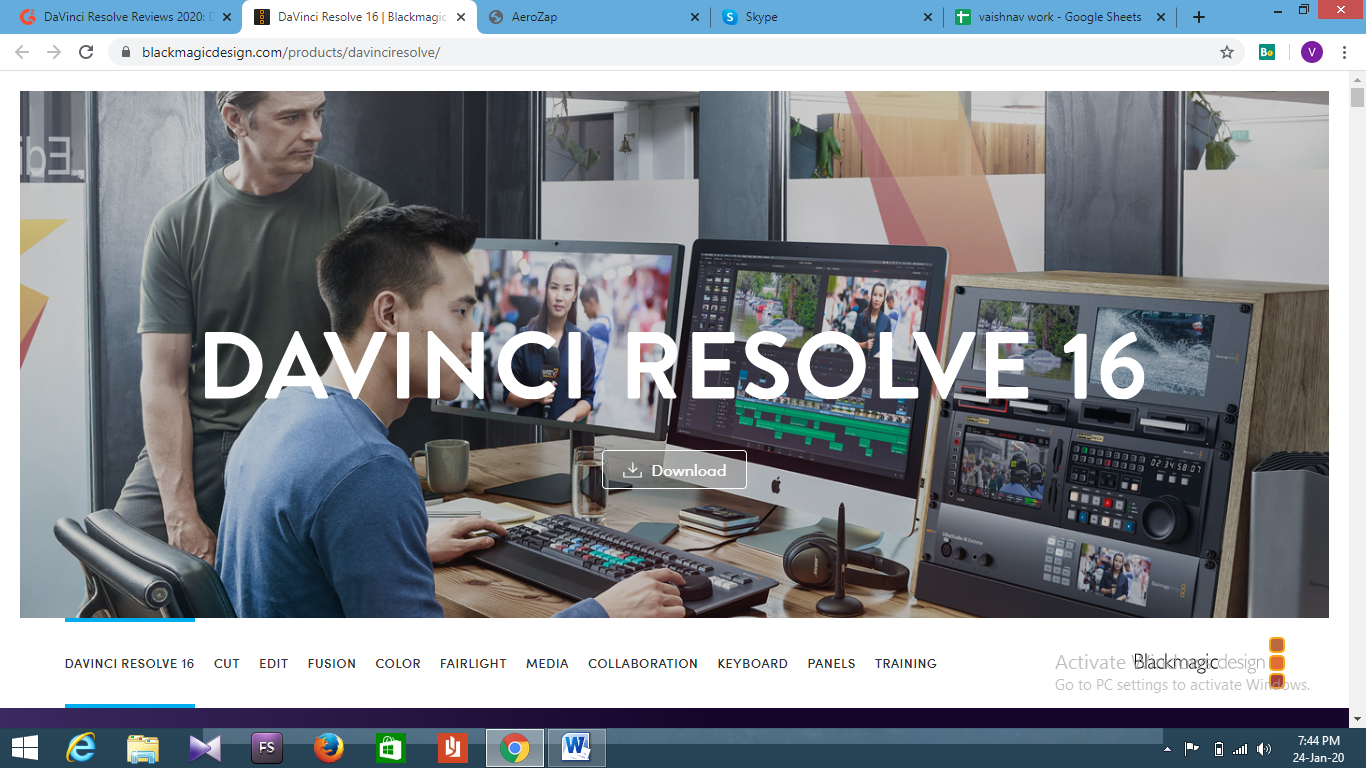Click the padlock site info icon
The width and height of the screenshot is (1366, 768).
click(126, 52)
